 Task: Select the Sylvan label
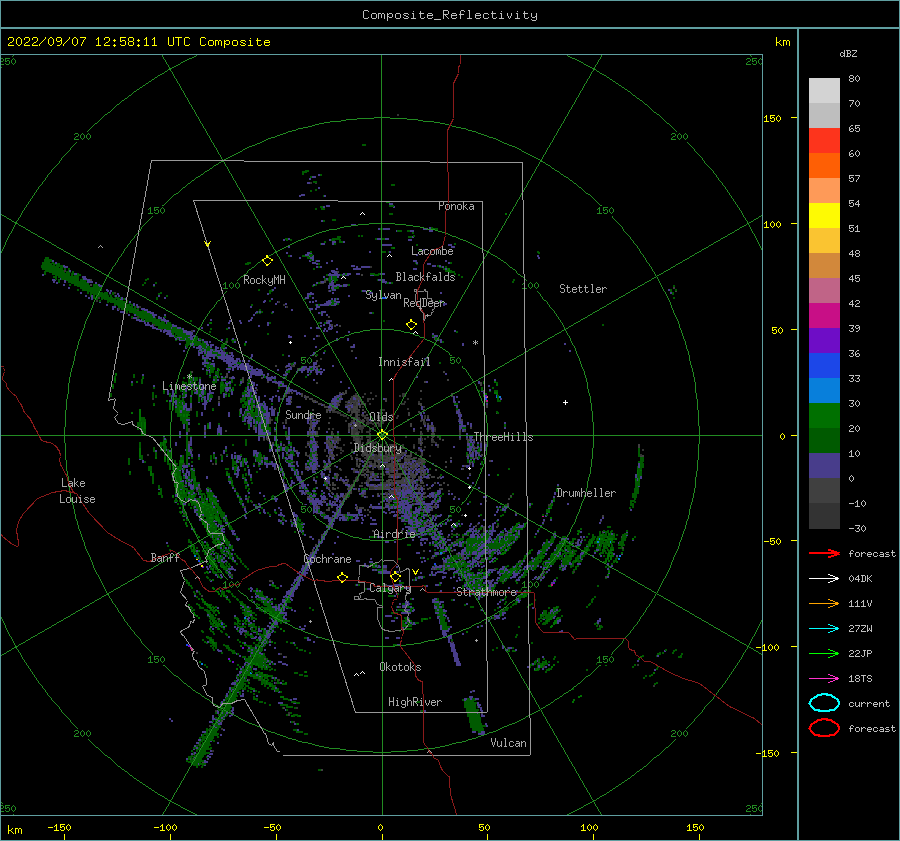pos(383,295)
